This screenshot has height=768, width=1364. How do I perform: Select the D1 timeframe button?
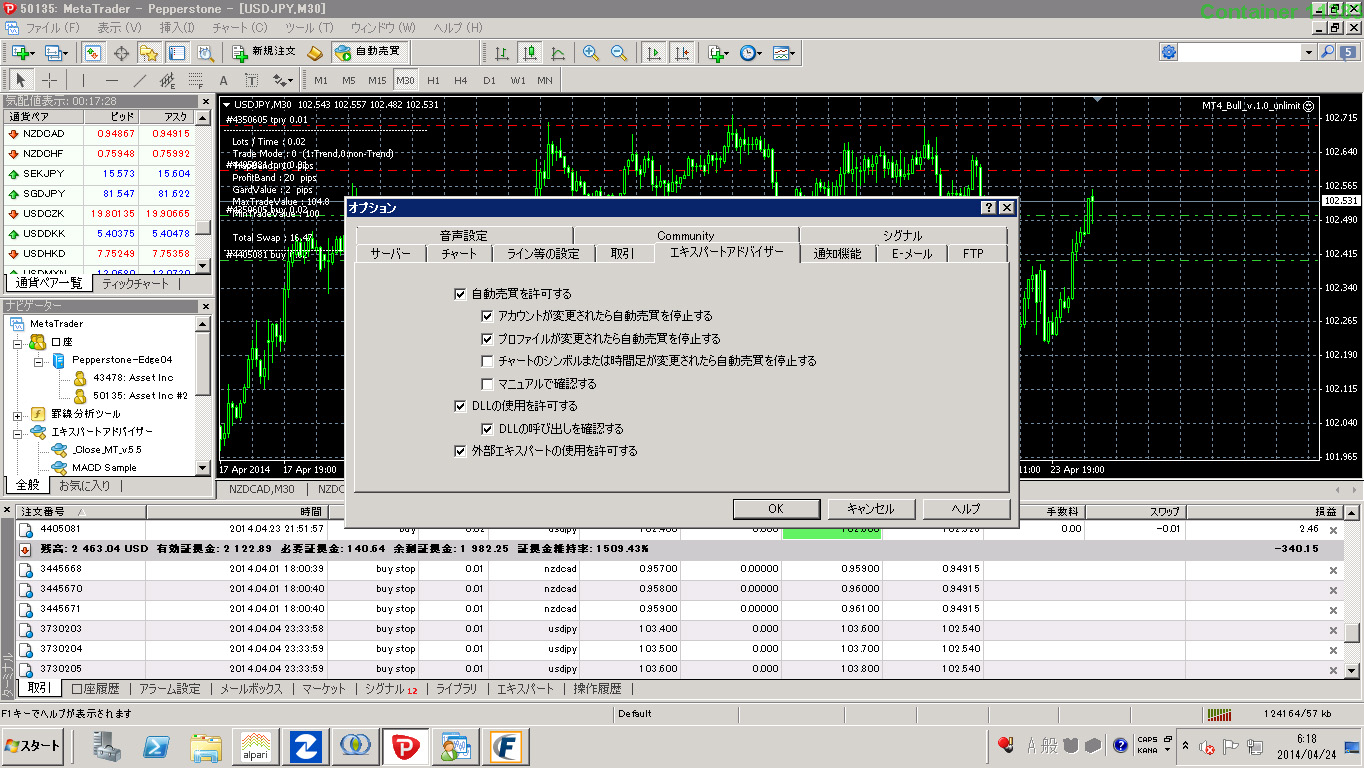(489, 80)
